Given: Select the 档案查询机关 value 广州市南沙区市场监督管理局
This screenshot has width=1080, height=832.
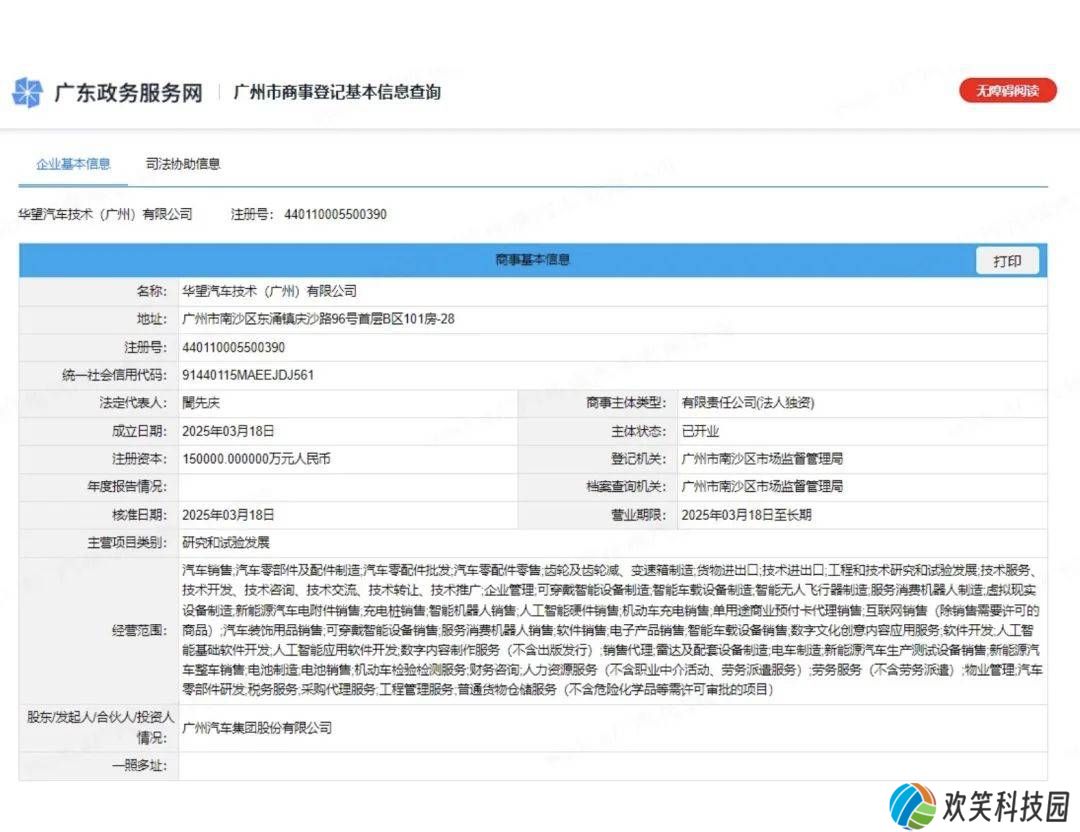Looking at the screenshot, I should (762, 487).
